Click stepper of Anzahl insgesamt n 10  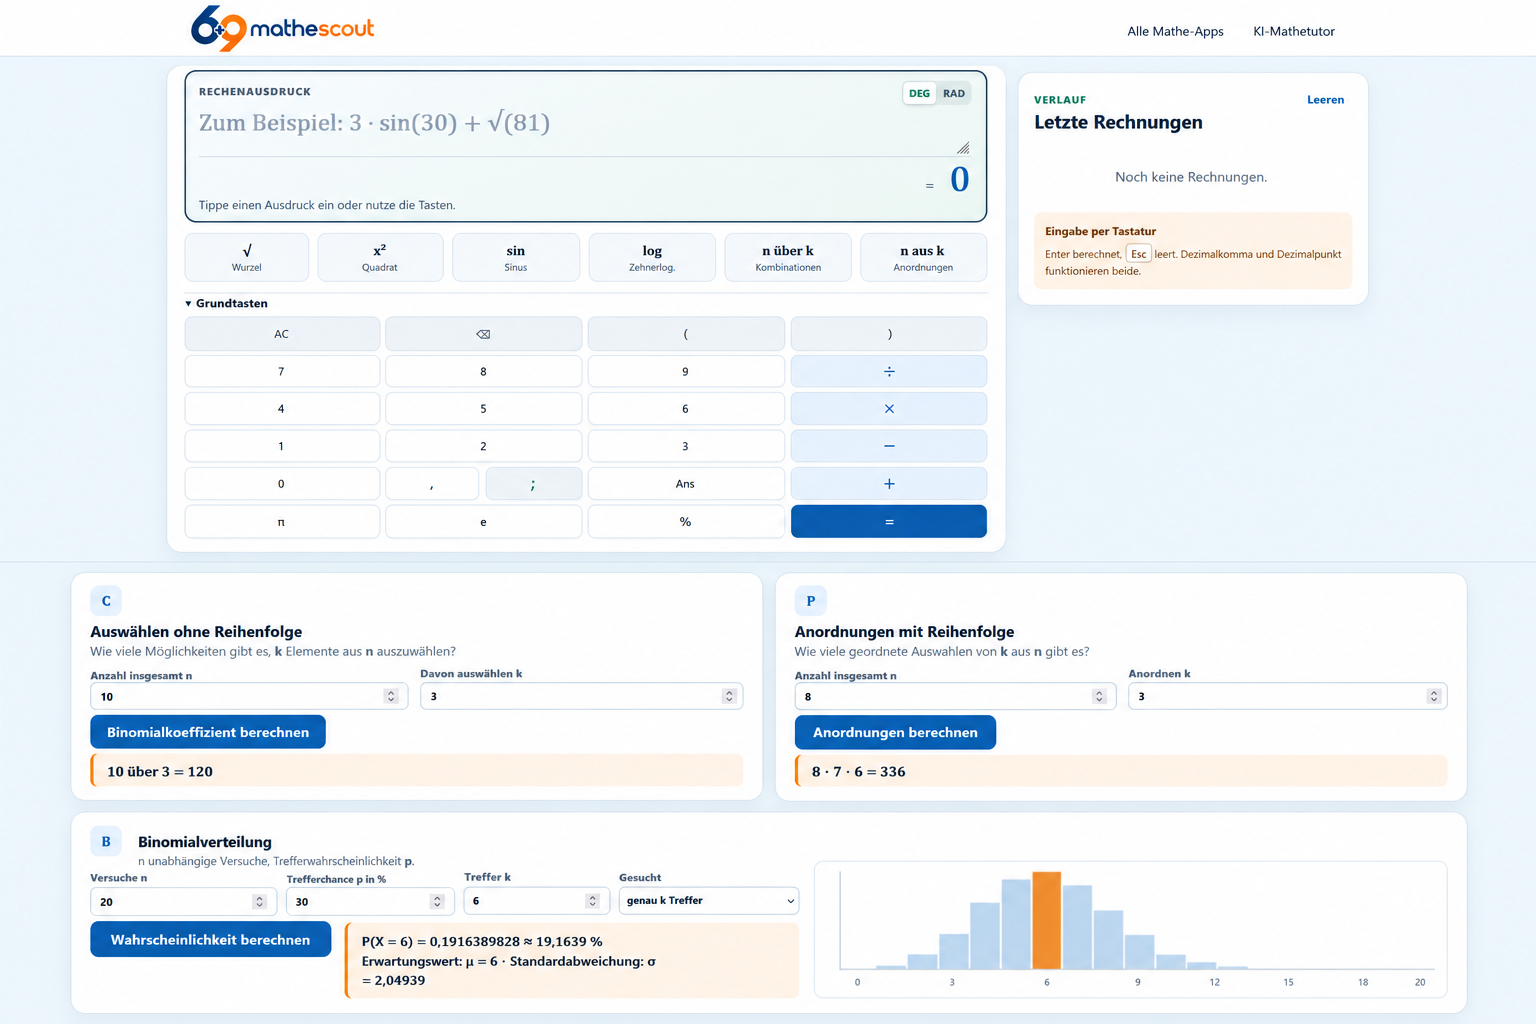point(391,697)
